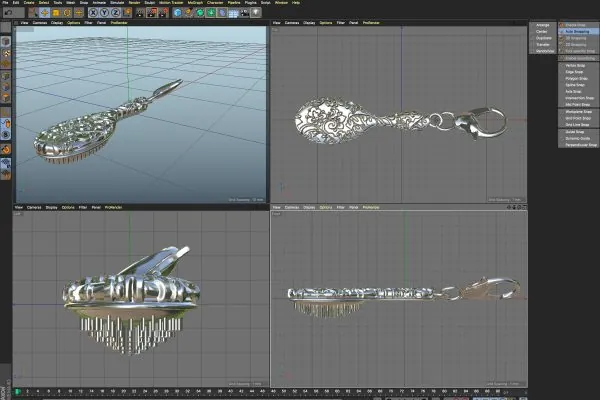Choose Grid Line Snap entry
This screenshot has height=400, width=600.
click(578, 125)
